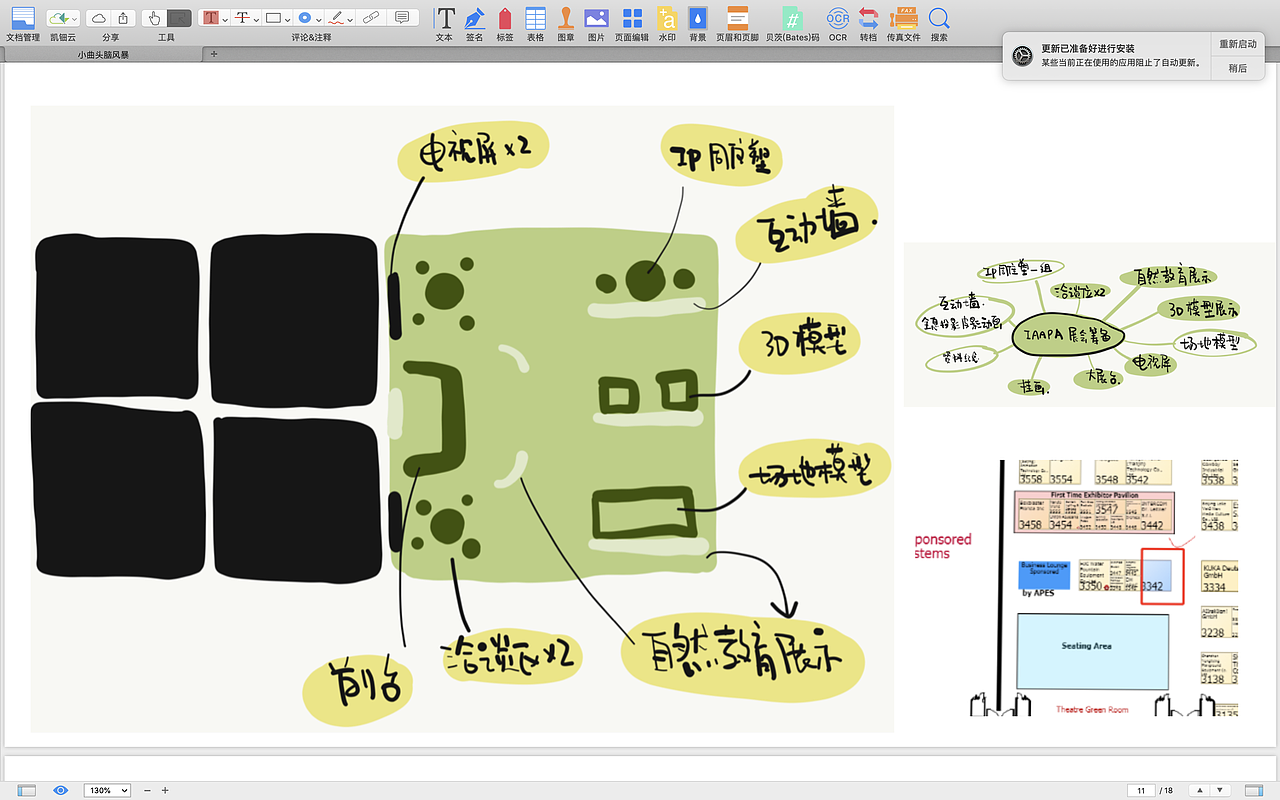Open the 130% zoom level dropdown

click(x=108, y=790)
